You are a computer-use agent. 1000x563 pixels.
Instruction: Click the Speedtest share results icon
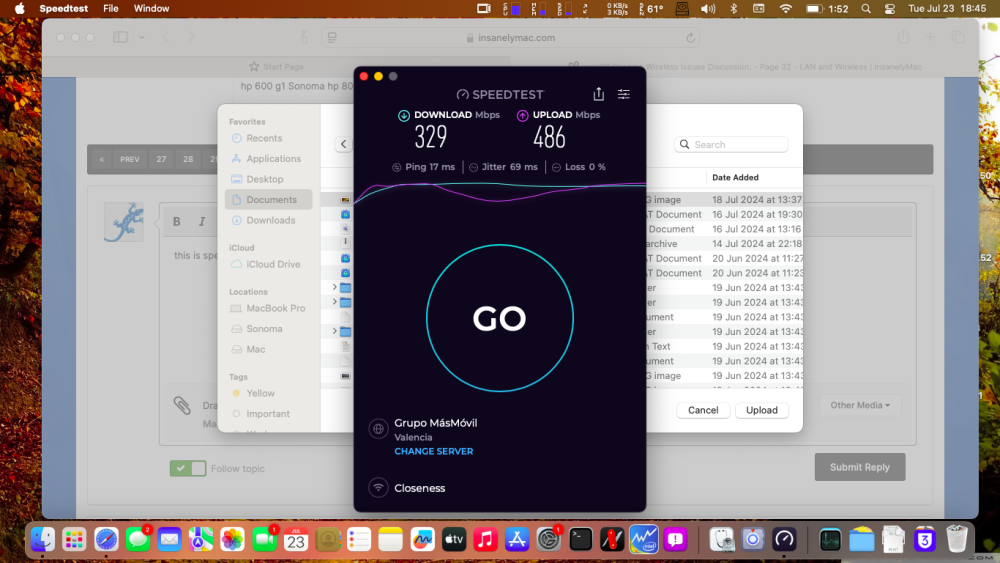(x=598, y=94)
